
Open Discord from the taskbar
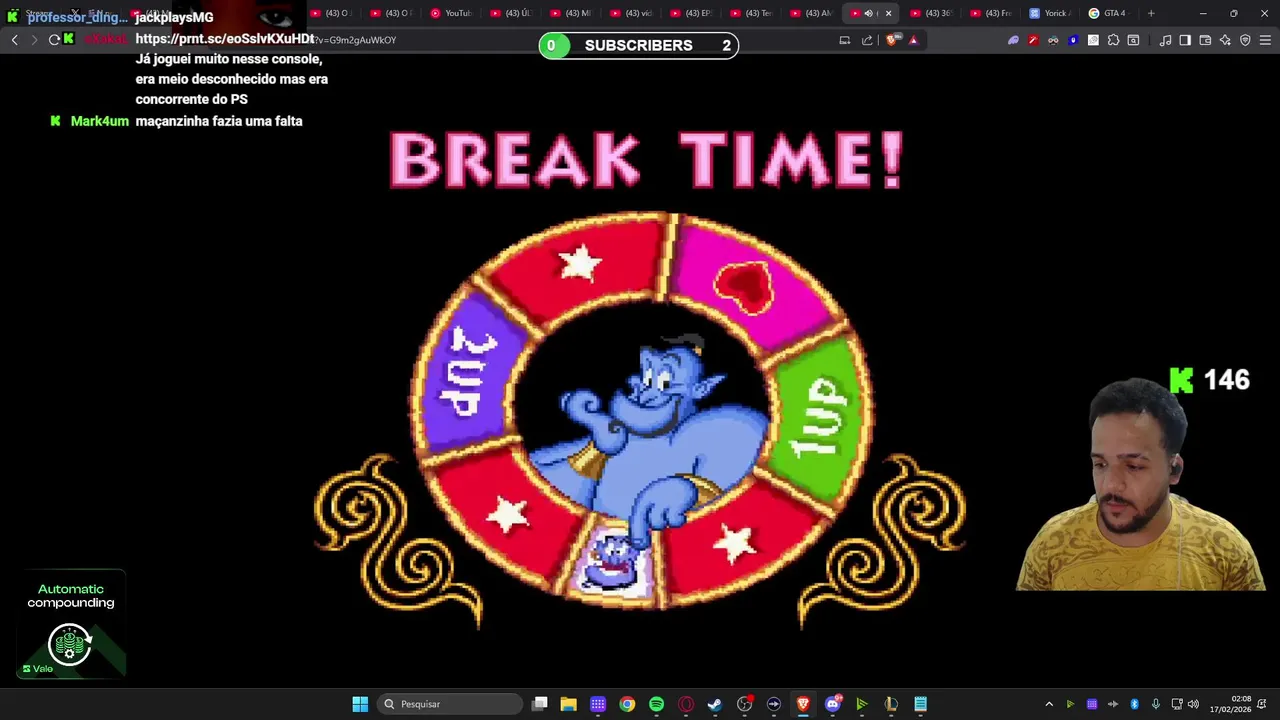pyautogui.click(x=833, y=704)
